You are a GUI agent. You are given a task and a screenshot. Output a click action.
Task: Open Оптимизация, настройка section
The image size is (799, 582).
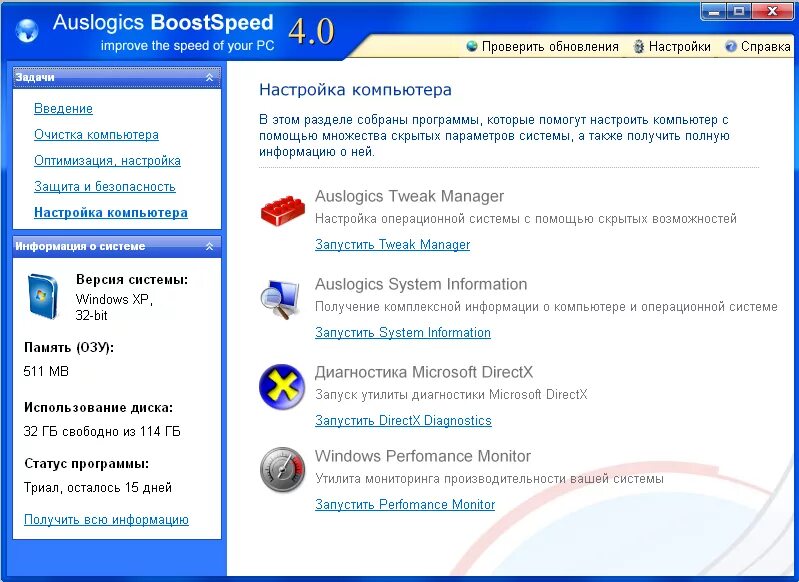click(108, 161)
